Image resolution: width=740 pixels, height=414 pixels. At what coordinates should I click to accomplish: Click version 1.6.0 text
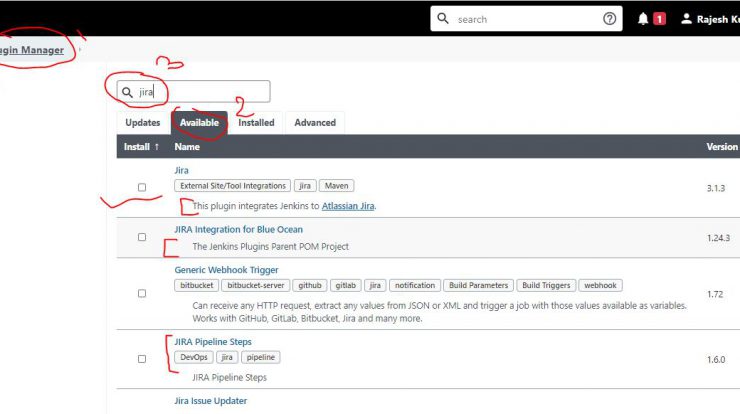pyautogui.click(x=715, y=360)
